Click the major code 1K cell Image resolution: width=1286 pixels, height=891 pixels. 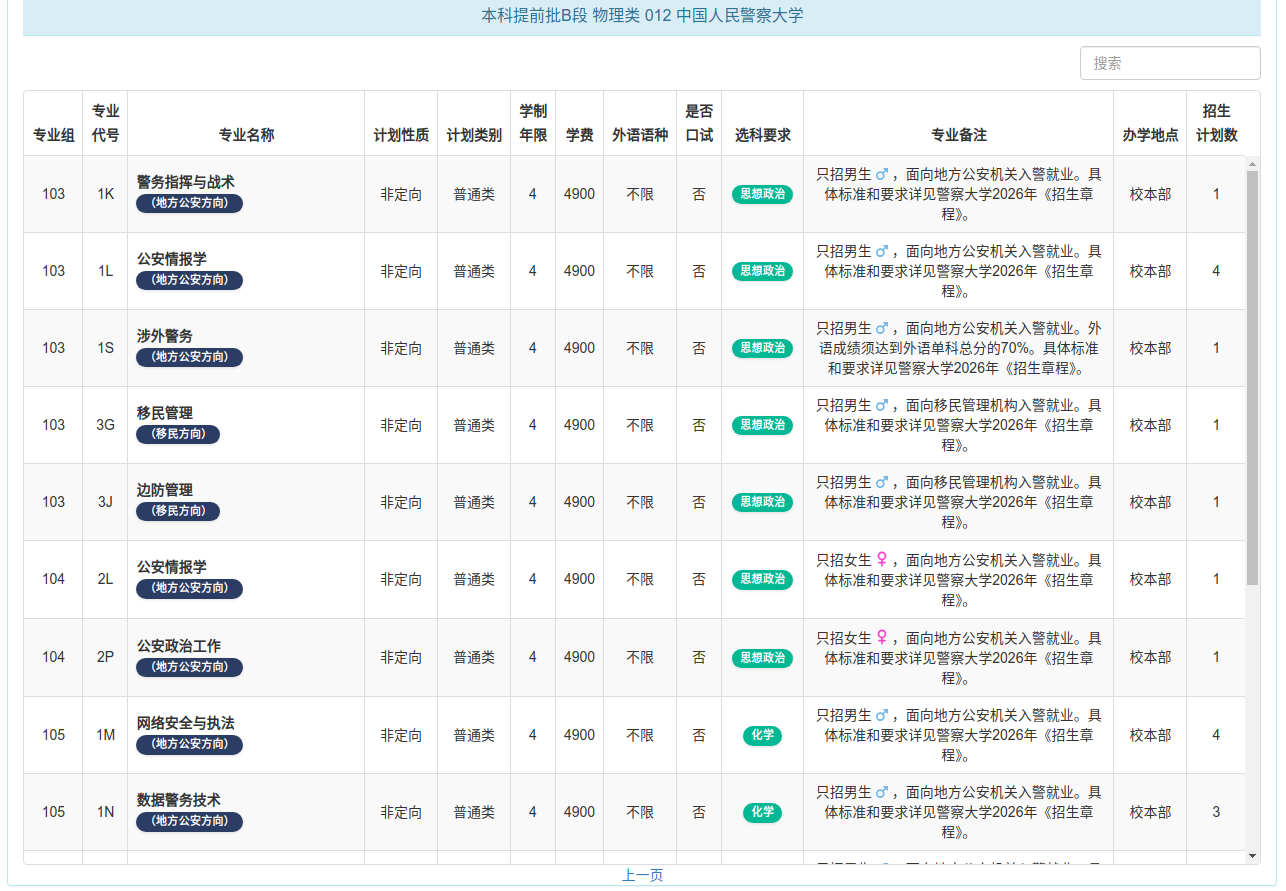click(105, 194)
